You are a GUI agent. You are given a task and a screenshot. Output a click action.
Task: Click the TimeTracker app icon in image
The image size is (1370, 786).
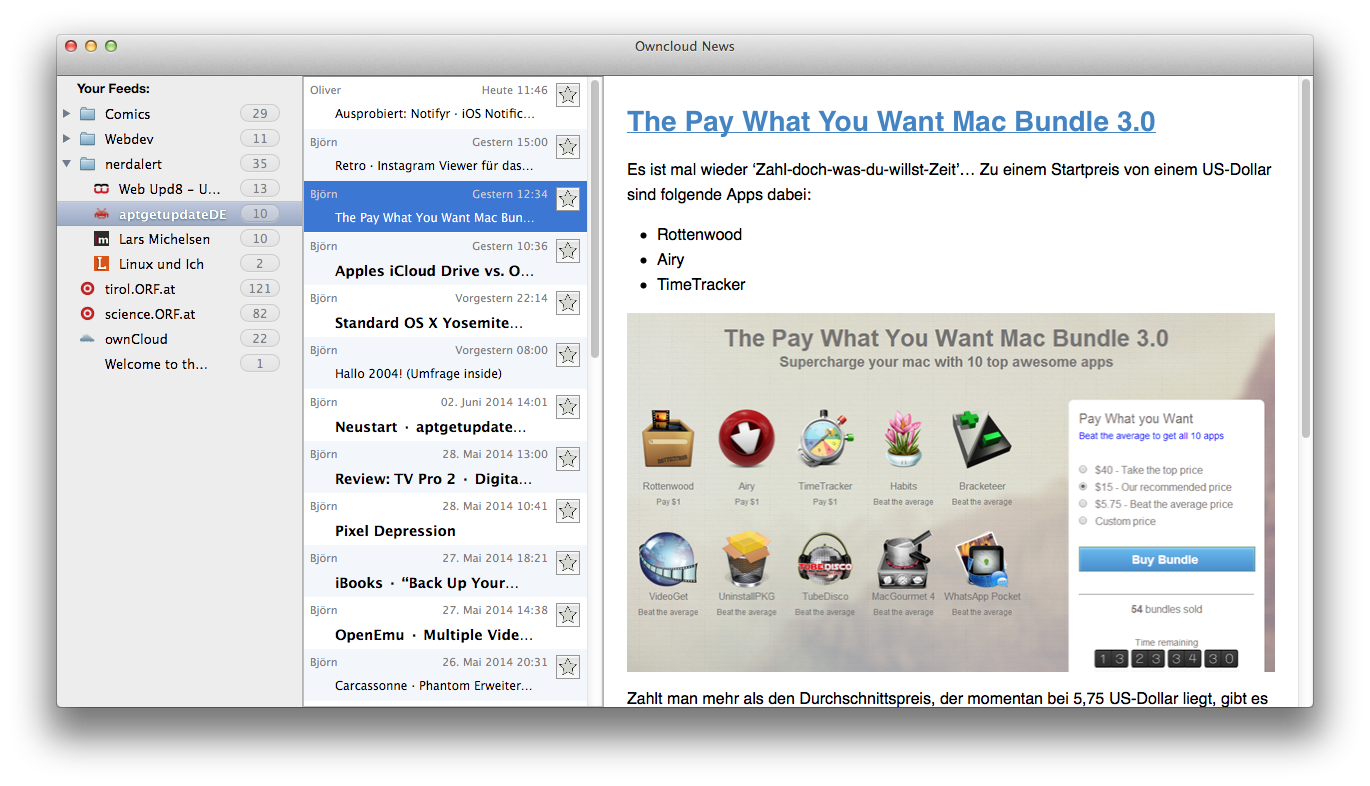[x=825, y=438]
